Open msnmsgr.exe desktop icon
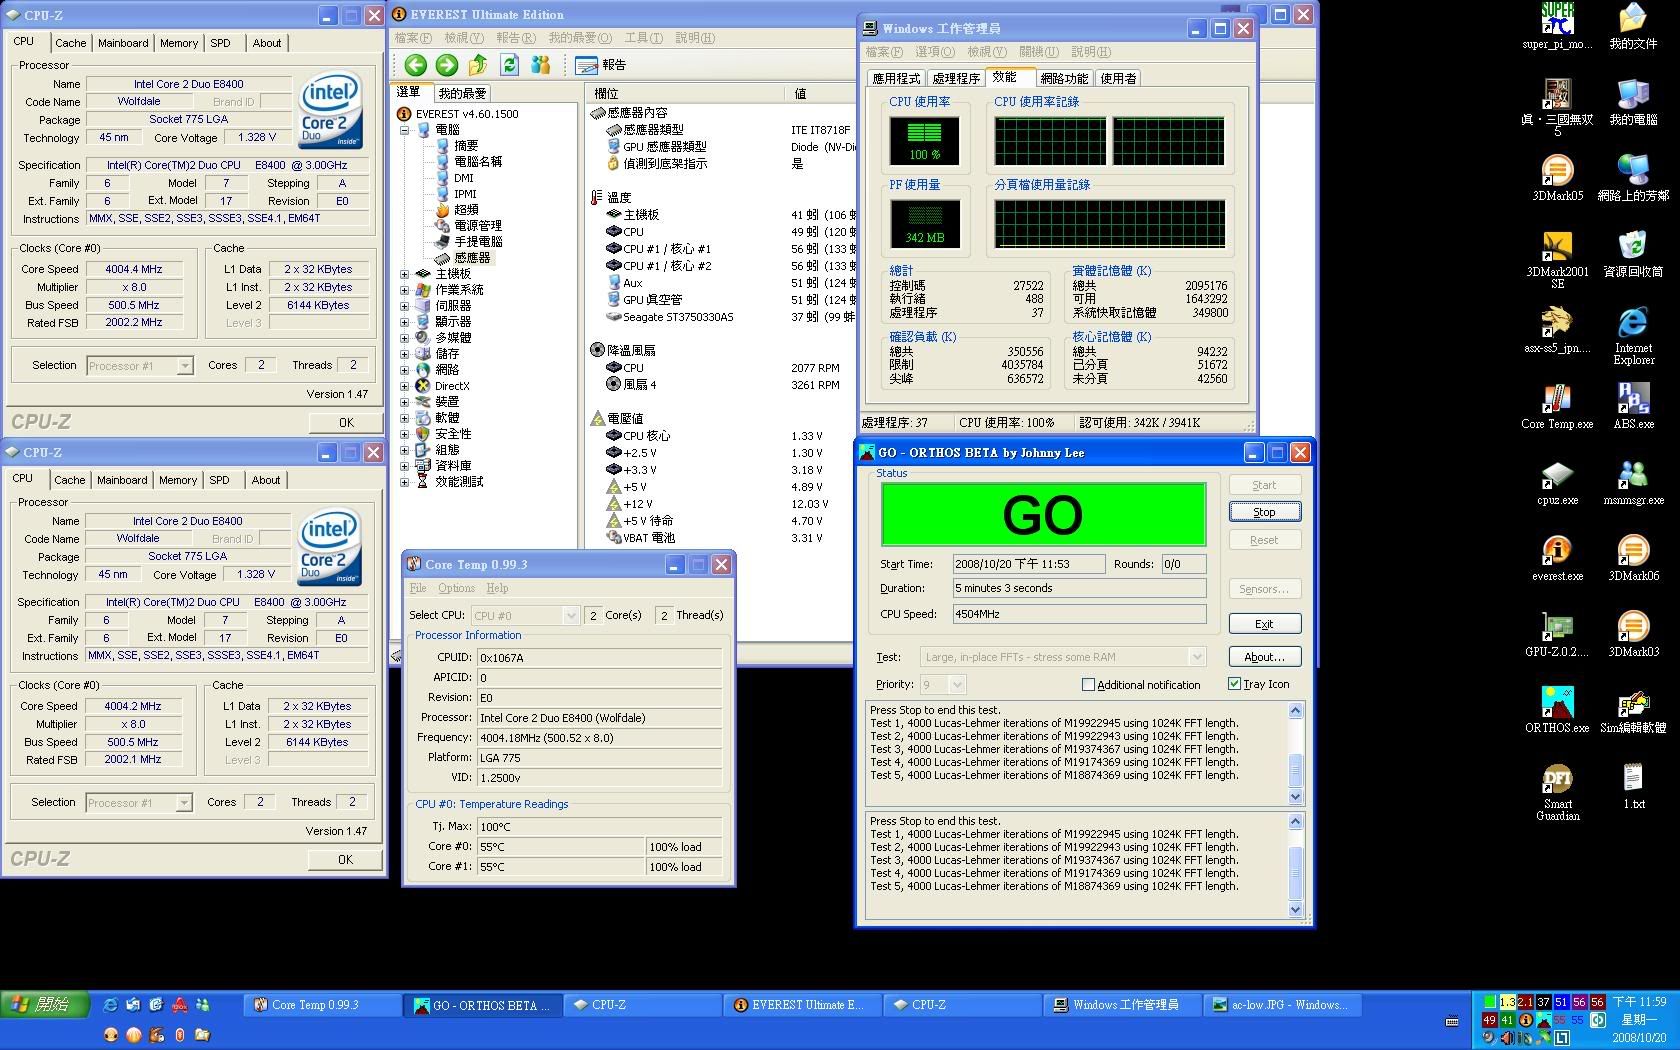Viewport: 1680px width, 1050px height. tap(1633, 483)
